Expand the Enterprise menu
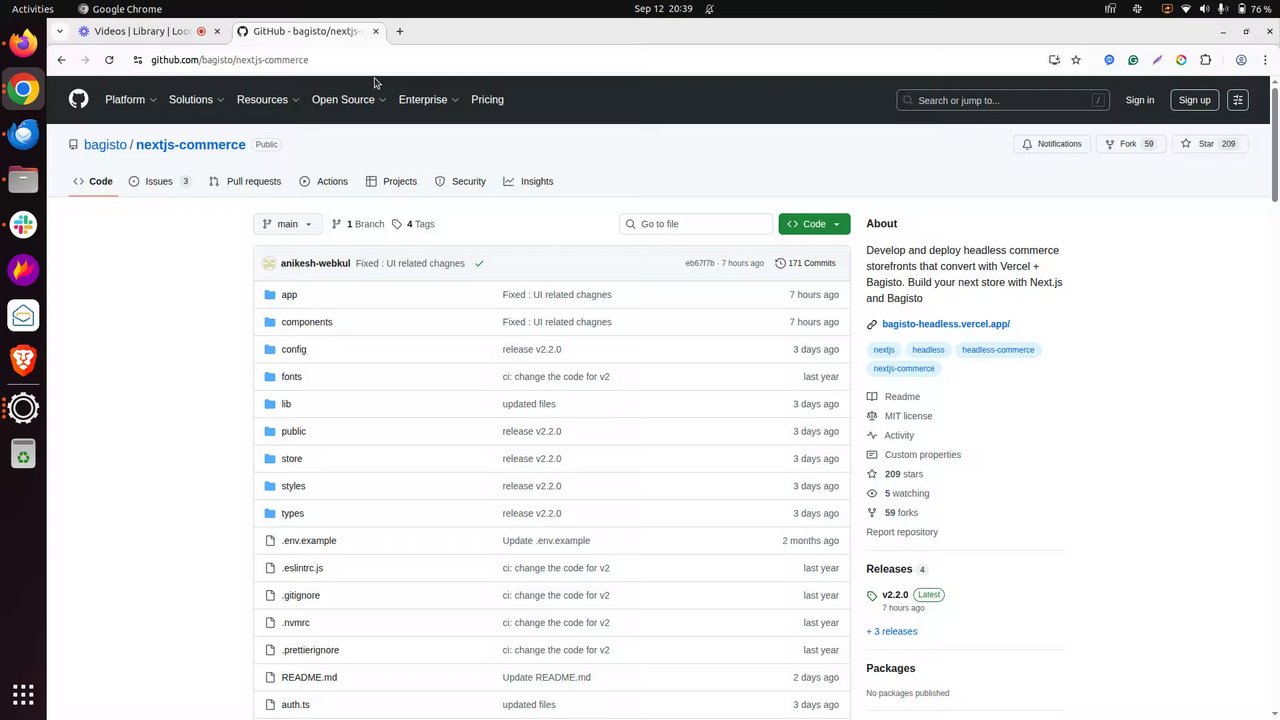 tap(428, 100)
